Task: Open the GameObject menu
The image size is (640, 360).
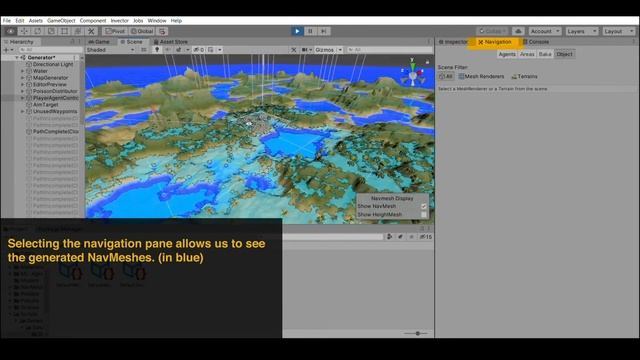Action: tap(61, 20)
